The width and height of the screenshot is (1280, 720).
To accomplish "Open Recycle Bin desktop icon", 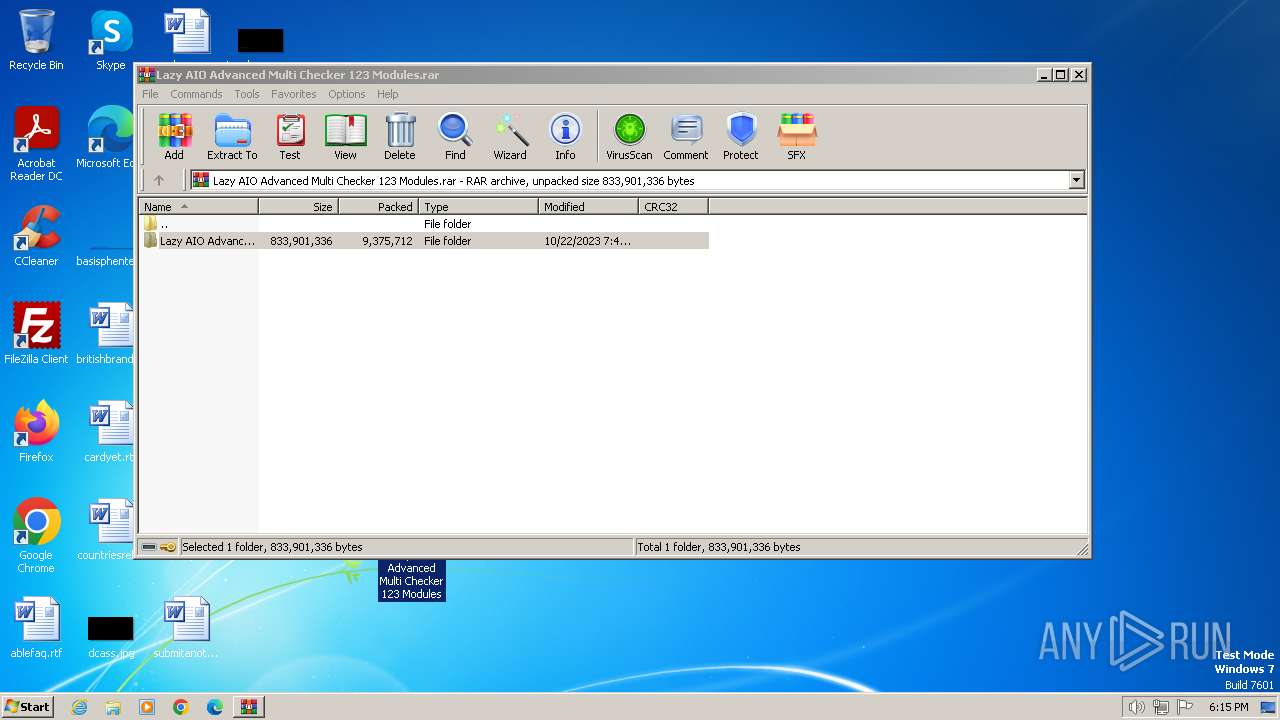I will tap(36, 40).
